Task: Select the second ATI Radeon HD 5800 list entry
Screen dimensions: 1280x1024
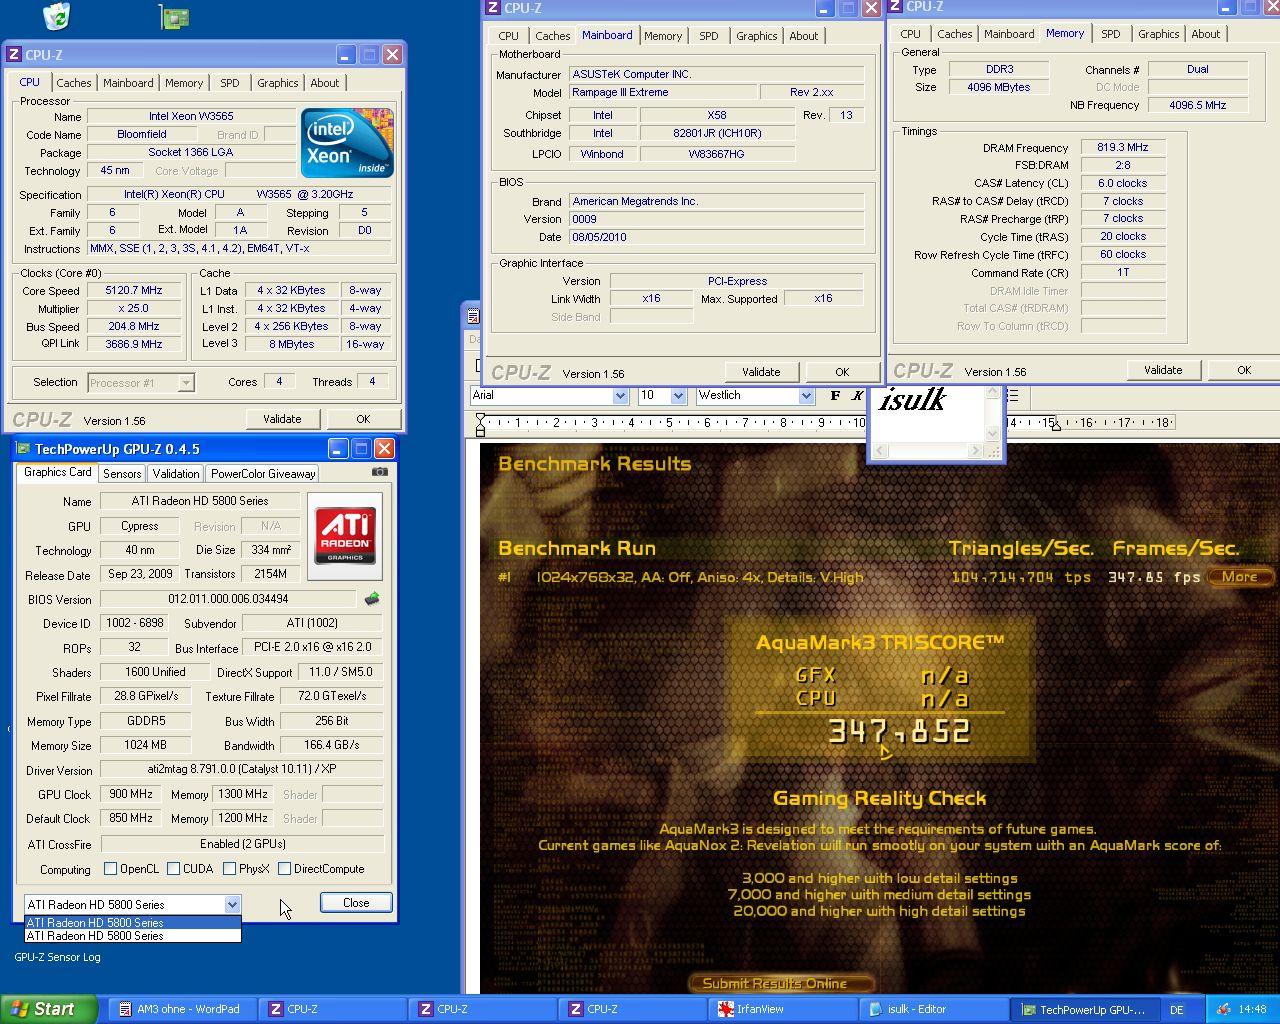Action: coord(132,936)
